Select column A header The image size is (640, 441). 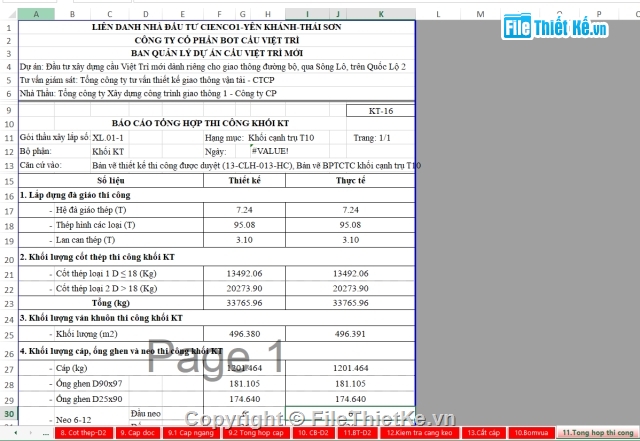[36, 14]
